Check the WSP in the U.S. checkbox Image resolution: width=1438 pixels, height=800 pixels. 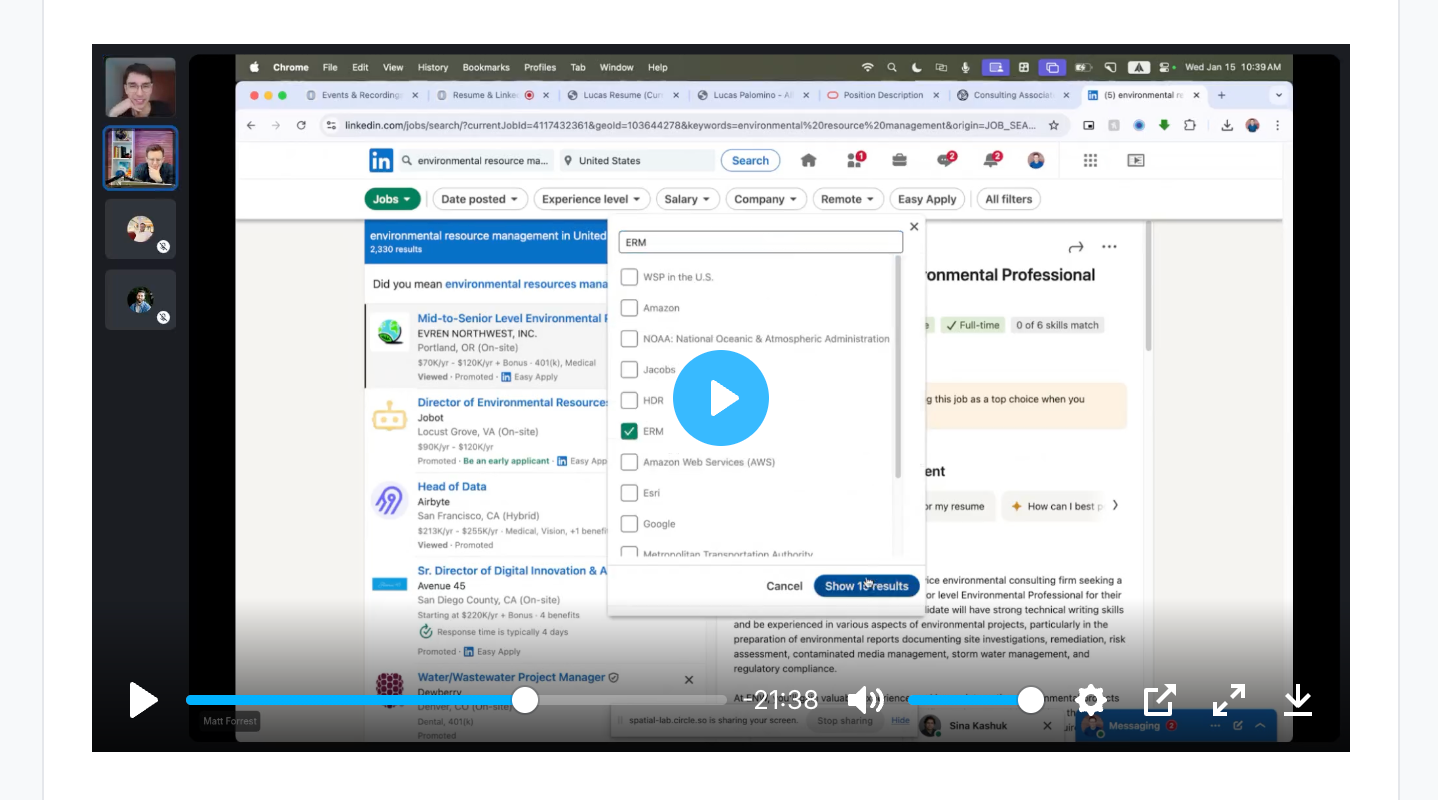[629, 277]
